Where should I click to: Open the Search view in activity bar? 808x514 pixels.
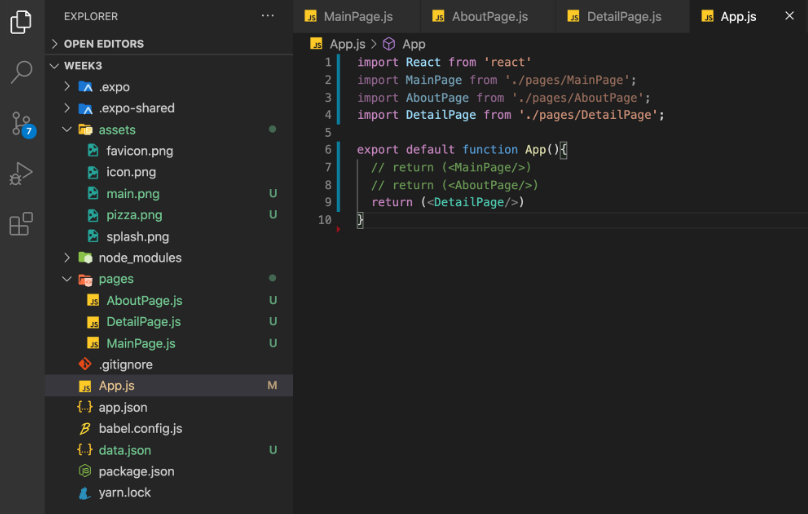[21, 72]
